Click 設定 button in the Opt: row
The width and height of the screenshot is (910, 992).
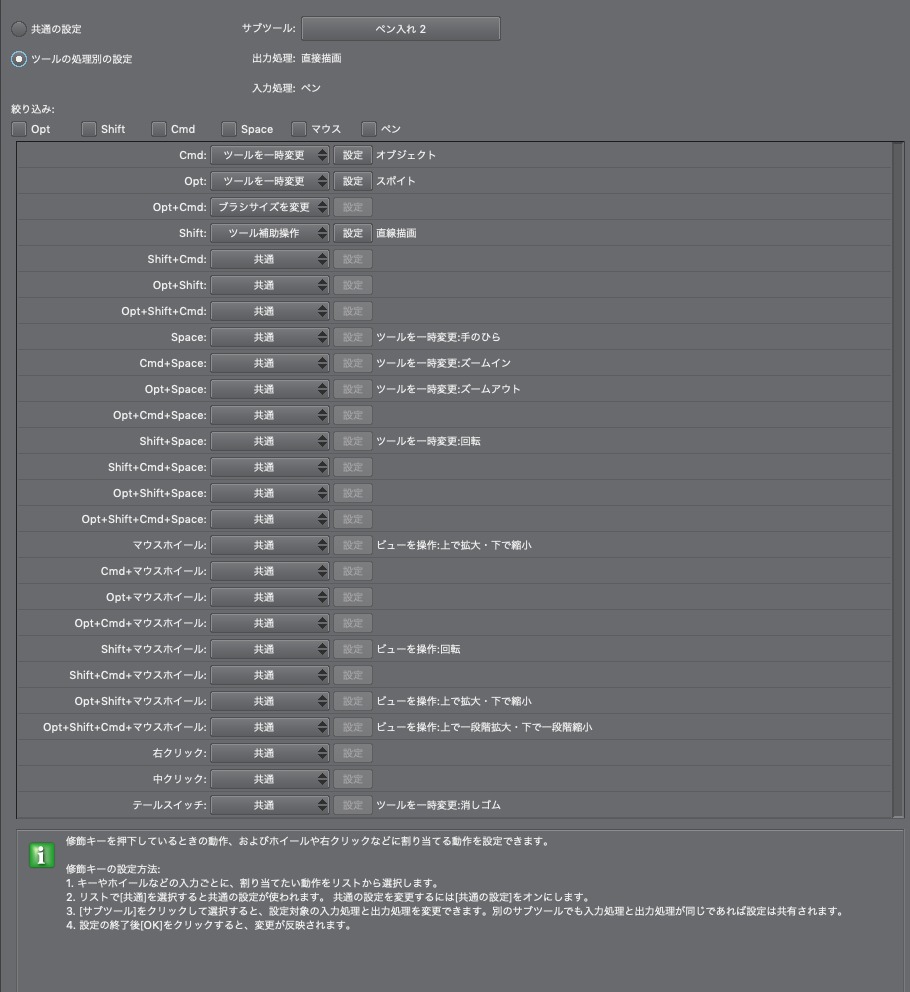click(x=352, y=181)
